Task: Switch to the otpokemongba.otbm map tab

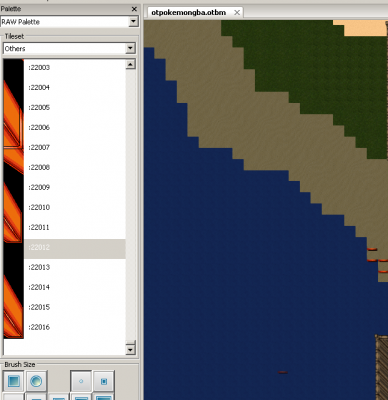Action: pos(189,13)
